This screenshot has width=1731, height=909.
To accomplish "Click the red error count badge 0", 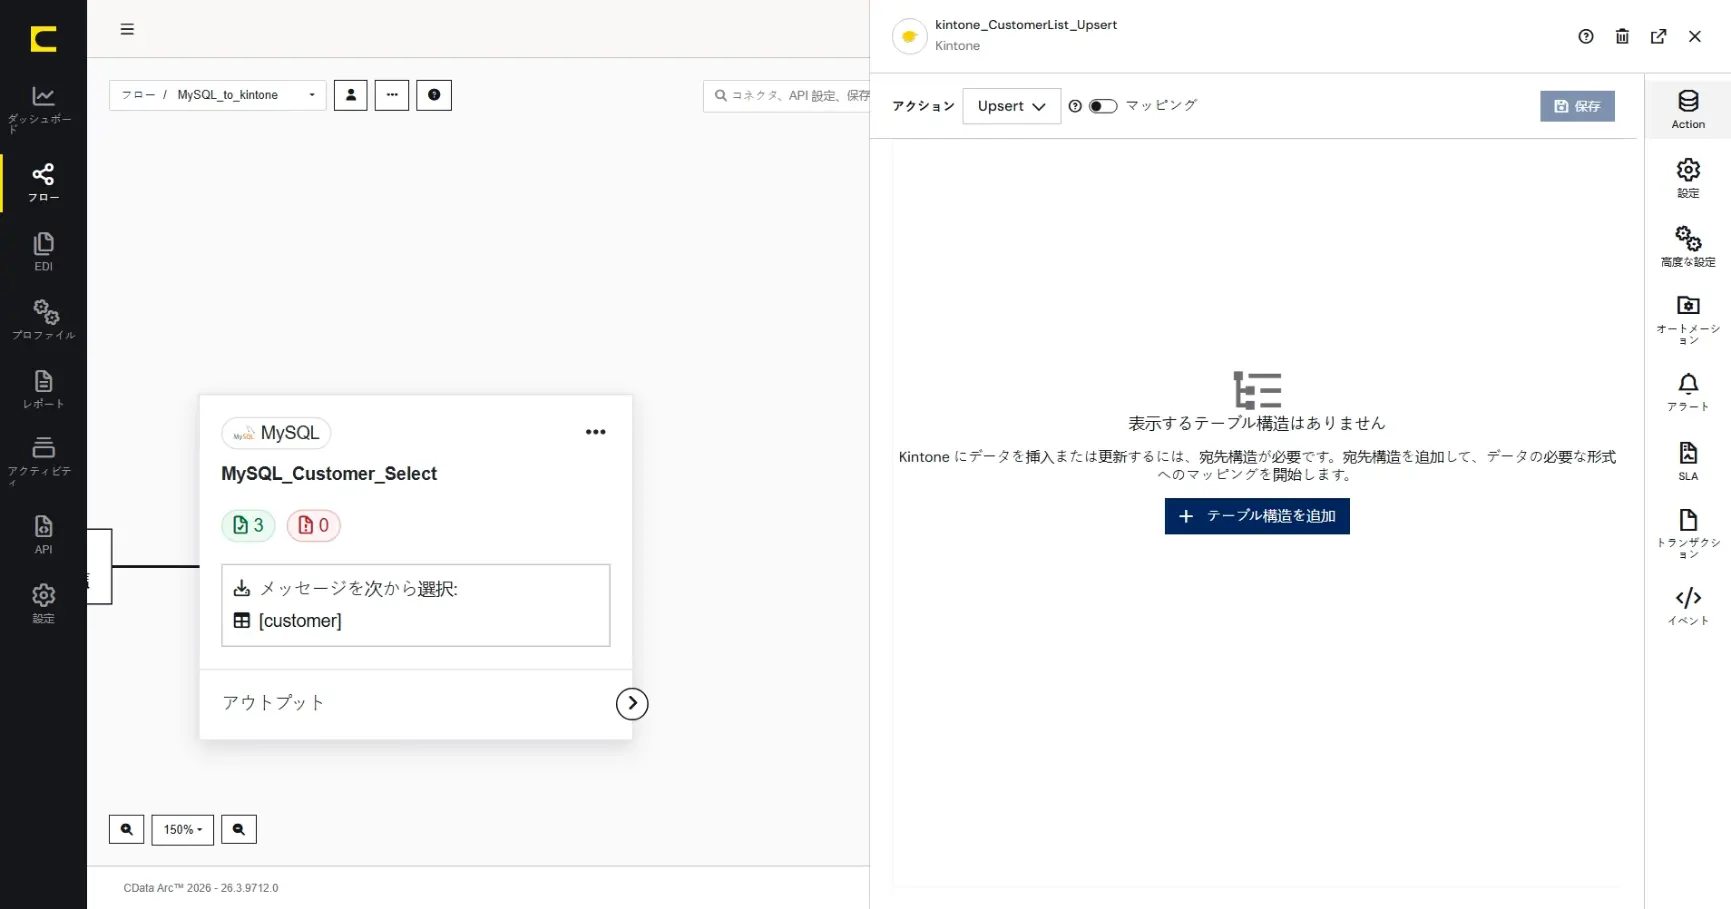I will 314,525.
